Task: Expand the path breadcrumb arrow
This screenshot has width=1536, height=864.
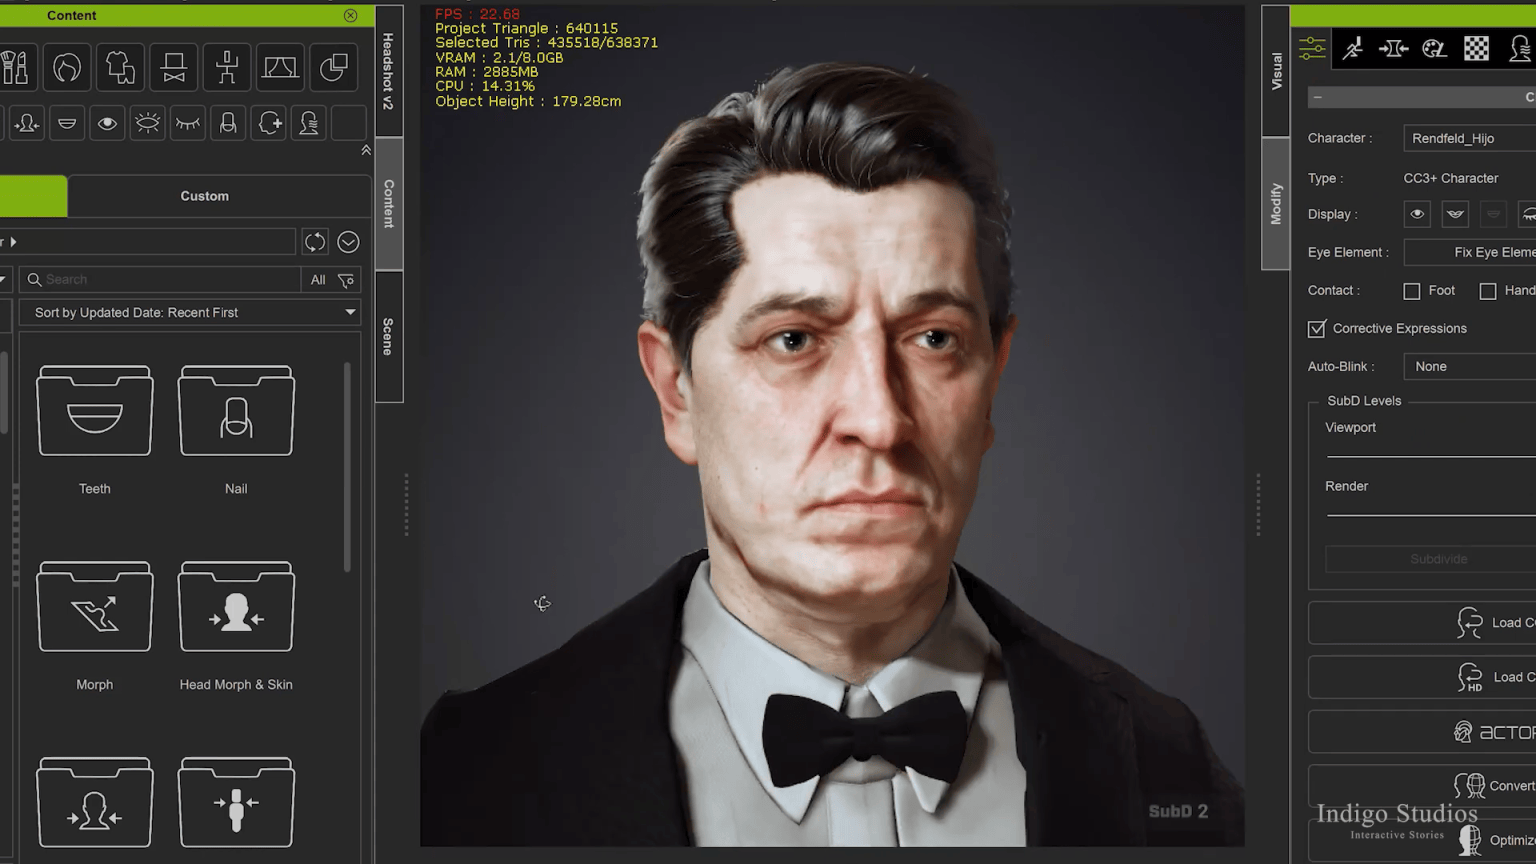Action: (13, 242)
